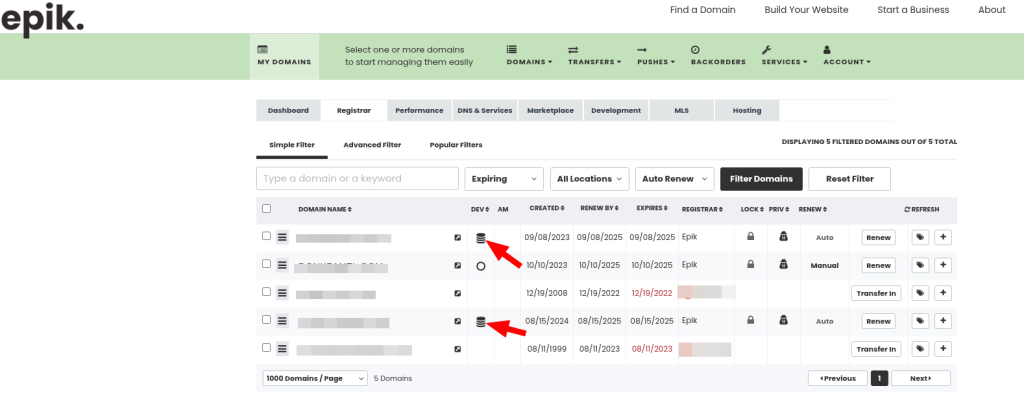The width and height of the screenshot is (1024, 399).
Task: Open the Expiring filter dropdown
Action: pyautogui.click(x=504, y=179)
